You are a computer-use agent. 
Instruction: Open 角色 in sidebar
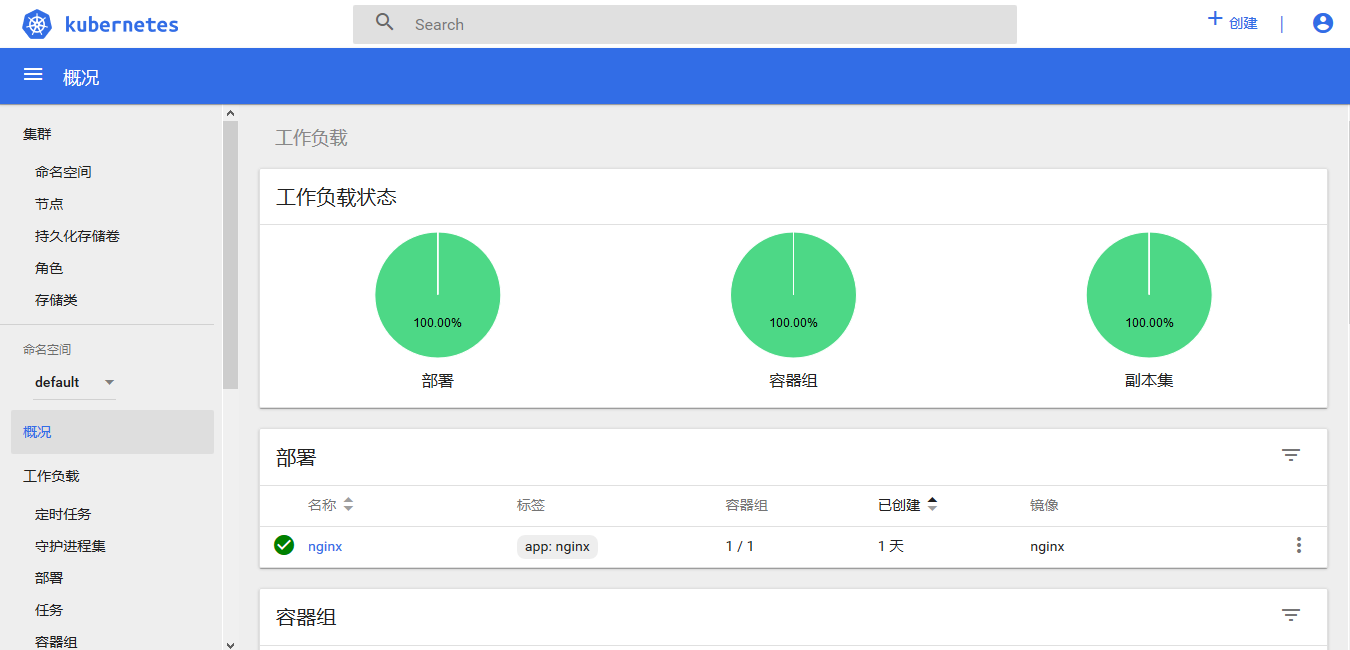[49, 268]
